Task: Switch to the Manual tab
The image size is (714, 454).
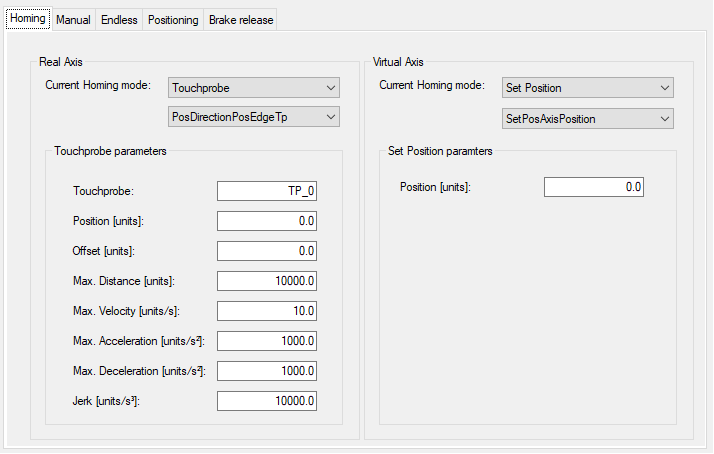Action: [x=73, y=20]
